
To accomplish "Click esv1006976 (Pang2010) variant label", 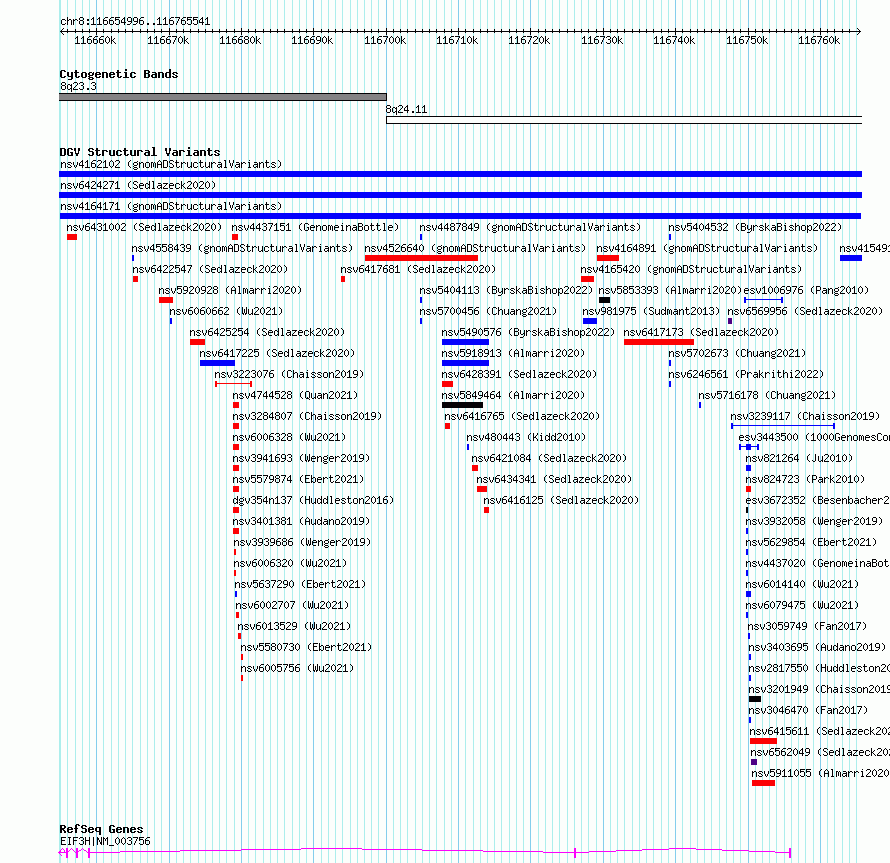I will pos(806,290).
